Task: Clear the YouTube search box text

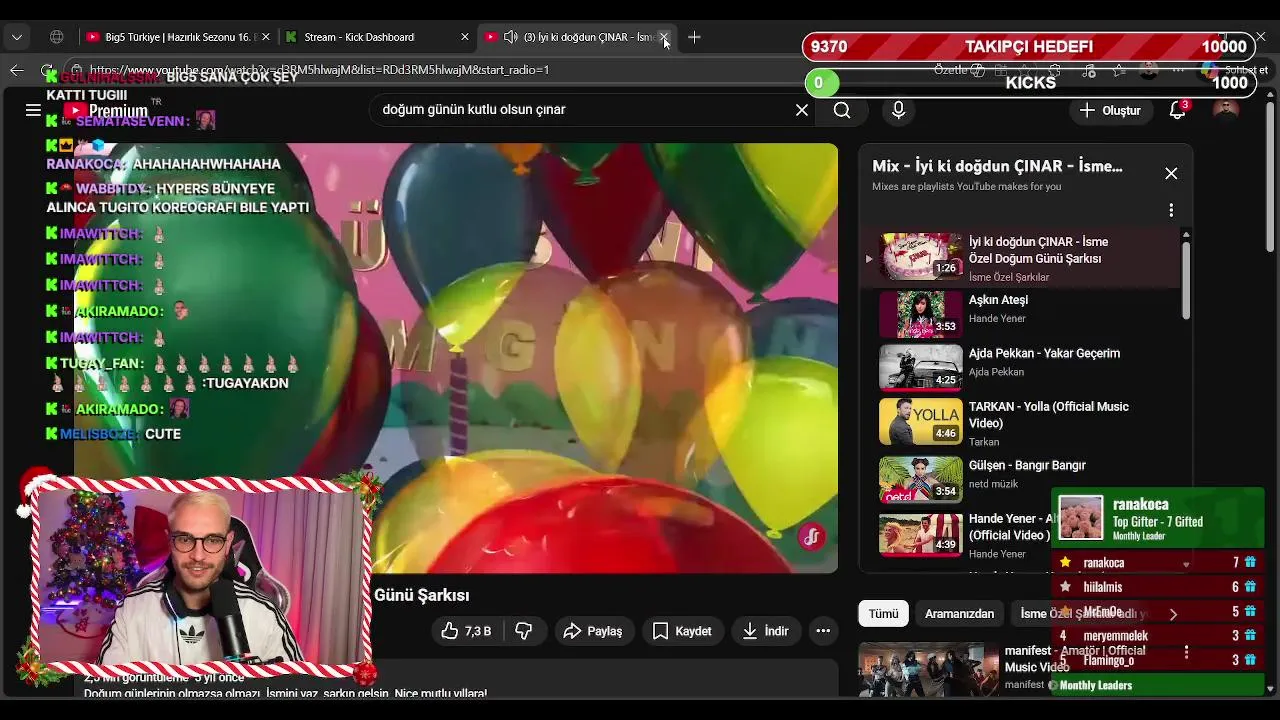Action: coord(801,110)
